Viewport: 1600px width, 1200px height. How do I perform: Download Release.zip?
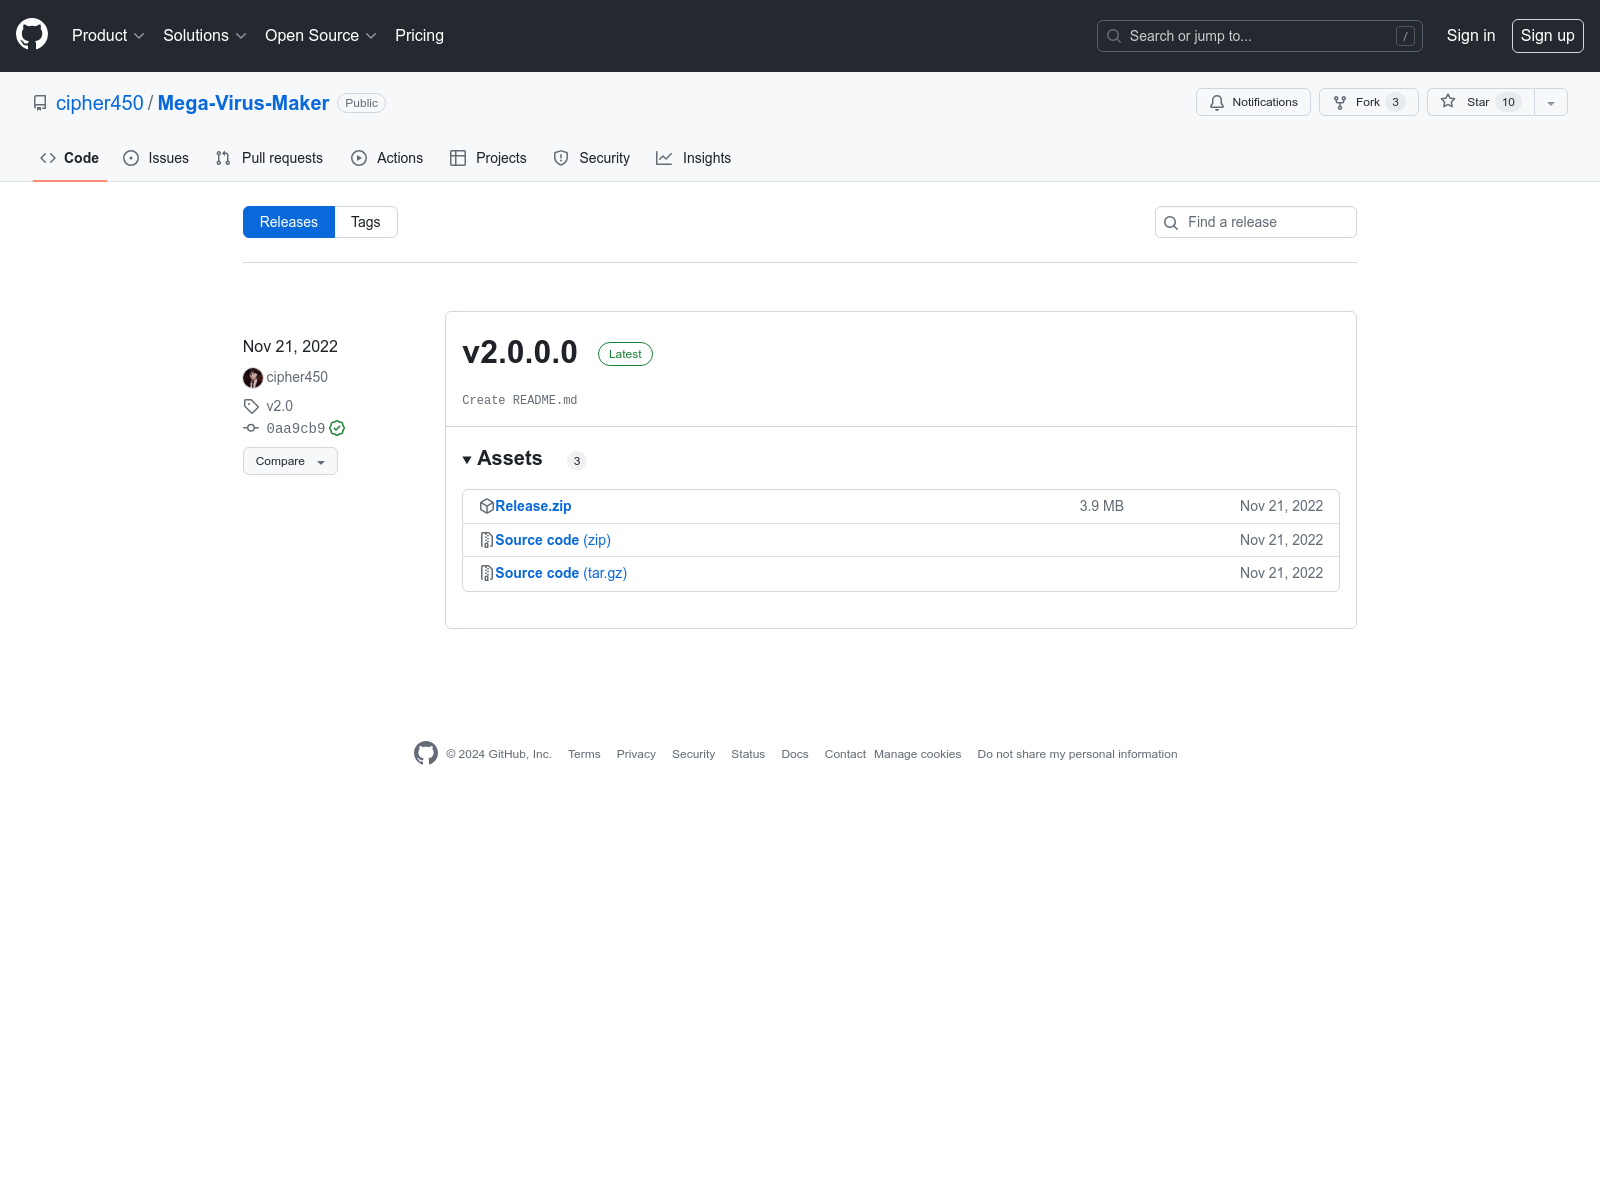(x=533, y=506)
